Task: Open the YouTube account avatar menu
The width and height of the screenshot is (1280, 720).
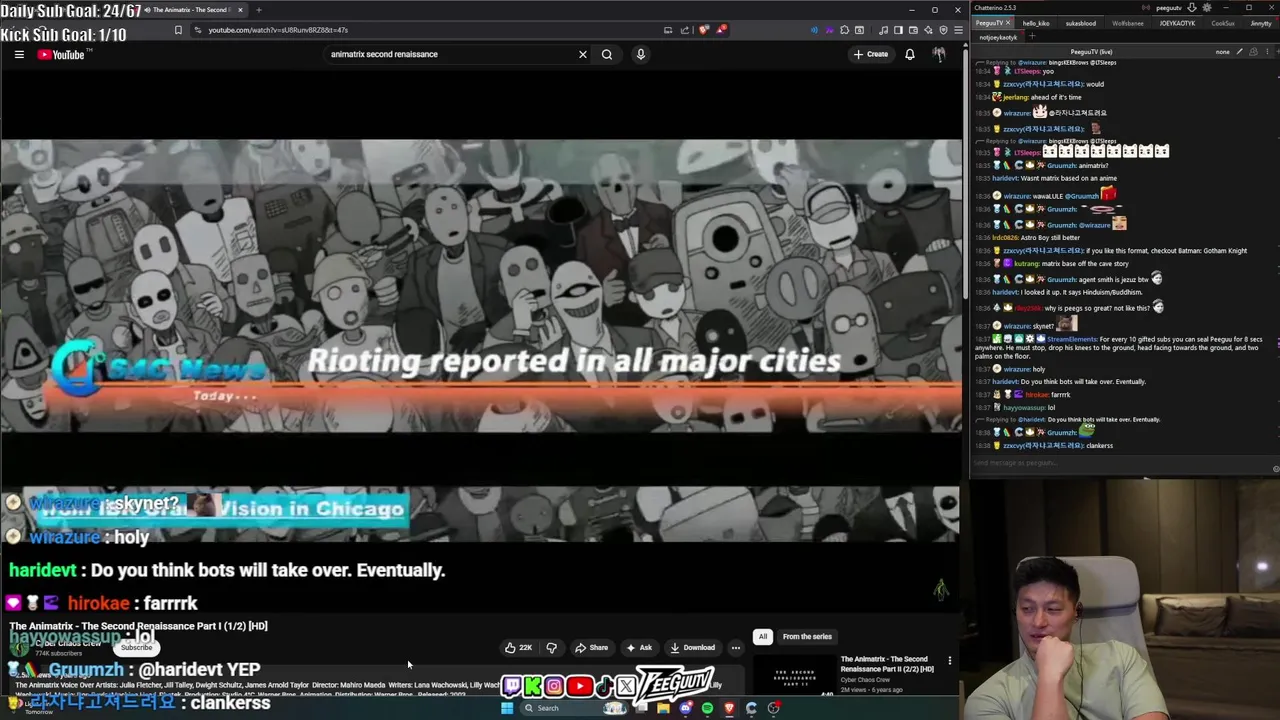Action: [939, 54]
